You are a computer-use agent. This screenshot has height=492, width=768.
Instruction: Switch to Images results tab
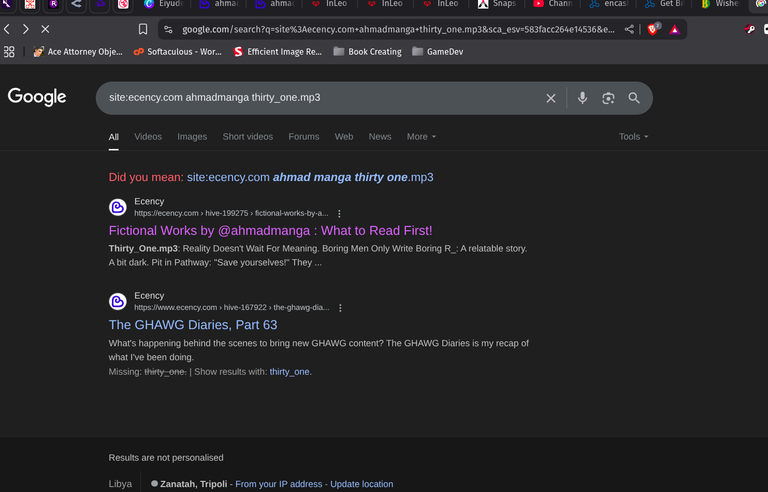[x=192, y=137]
